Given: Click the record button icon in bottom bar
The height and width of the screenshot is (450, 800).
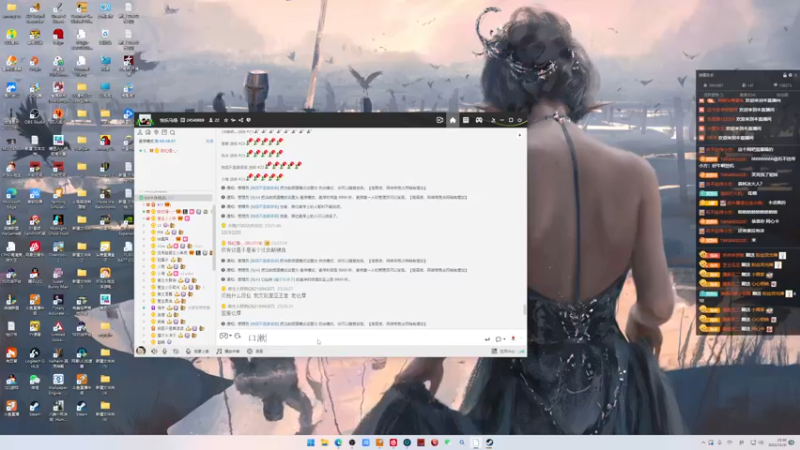Looking at the screenshot, I should click(254, 351).
